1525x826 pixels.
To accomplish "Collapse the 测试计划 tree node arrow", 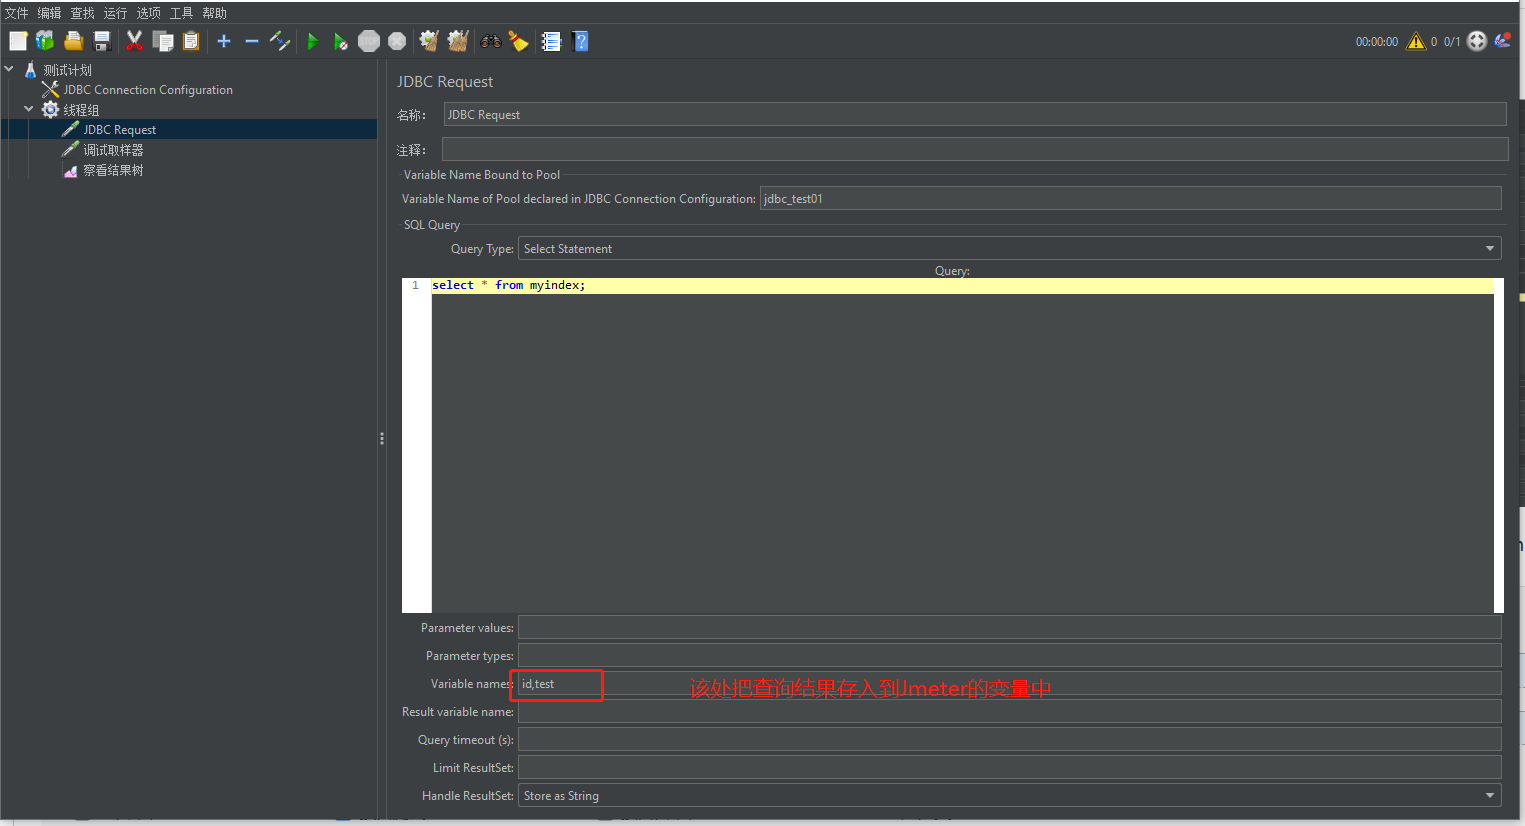I will (x=9, y=69).
